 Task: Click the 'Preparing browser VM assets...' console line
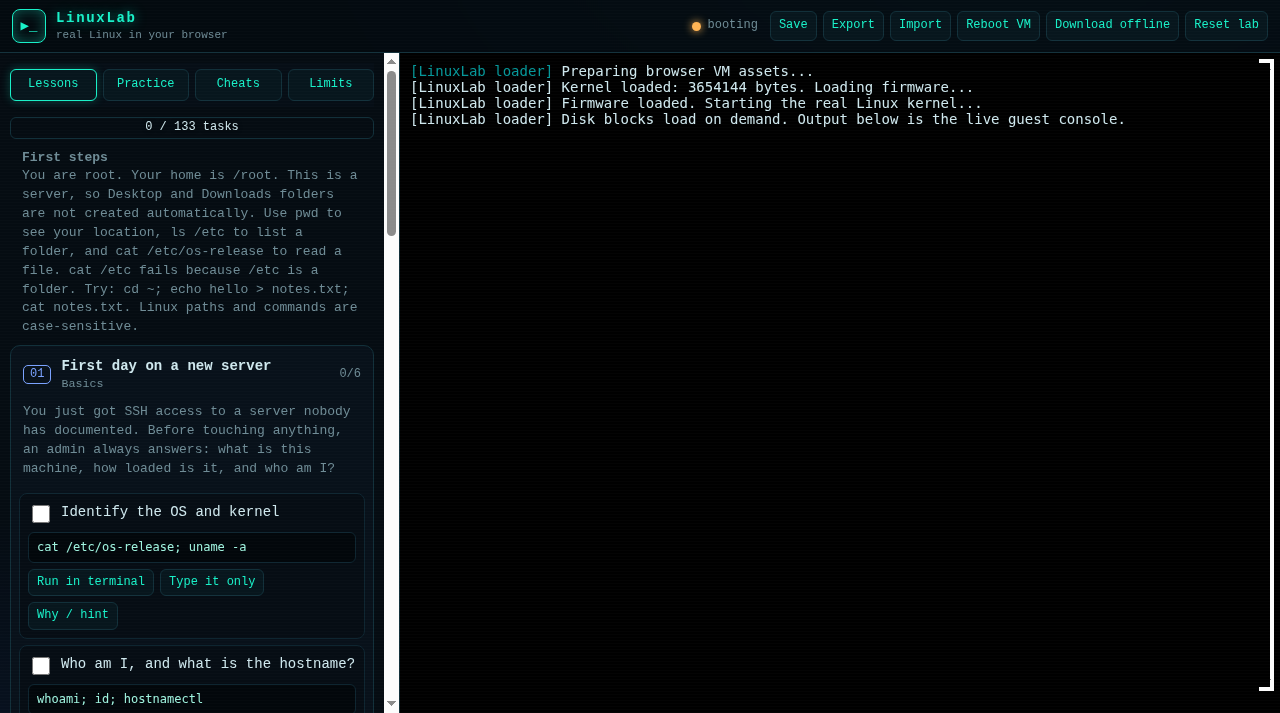[612, 72]
